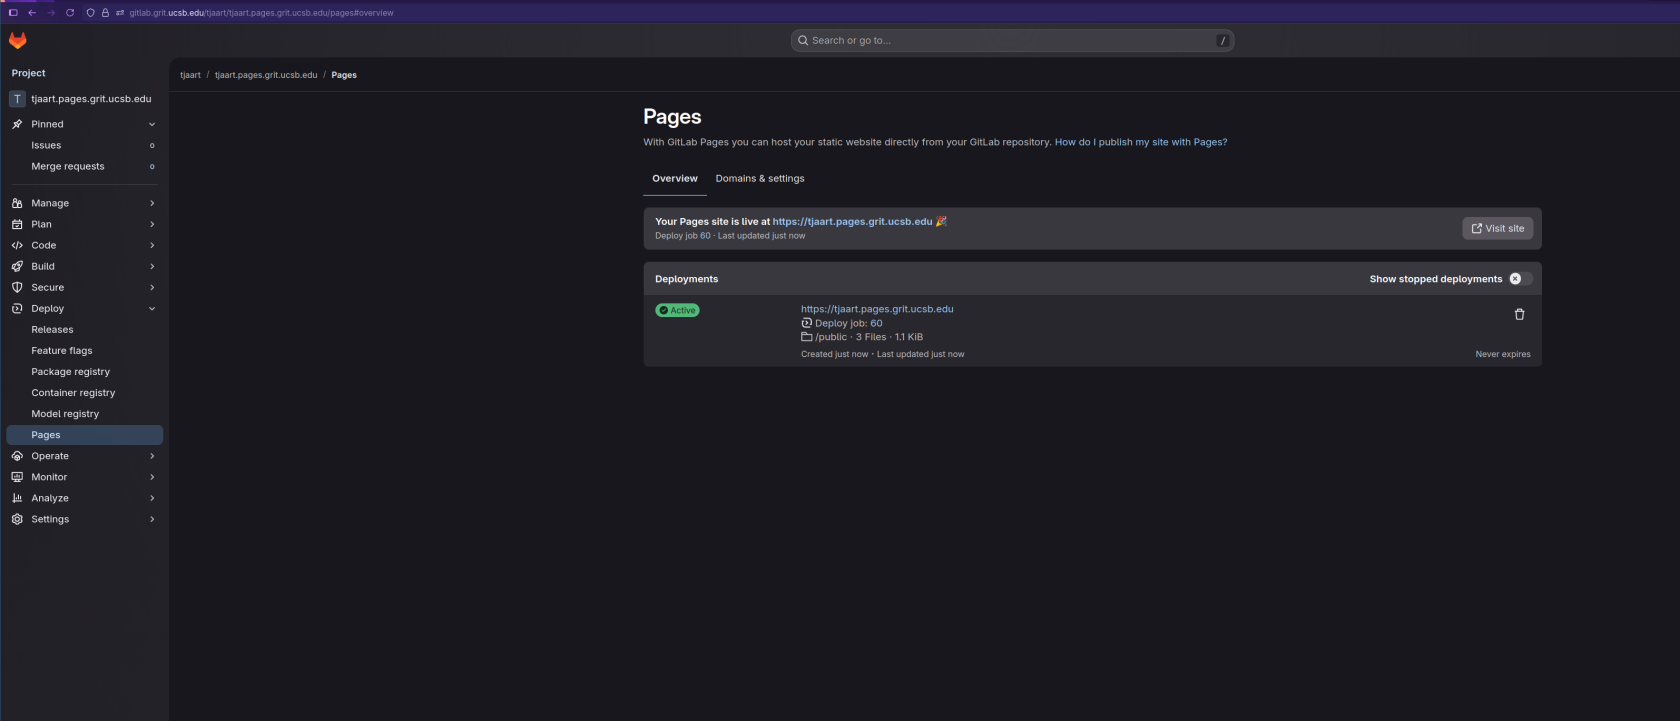Switch to the Overview tab
The height and width of the screenshot is (721, 1680).
tap(675, 179)
